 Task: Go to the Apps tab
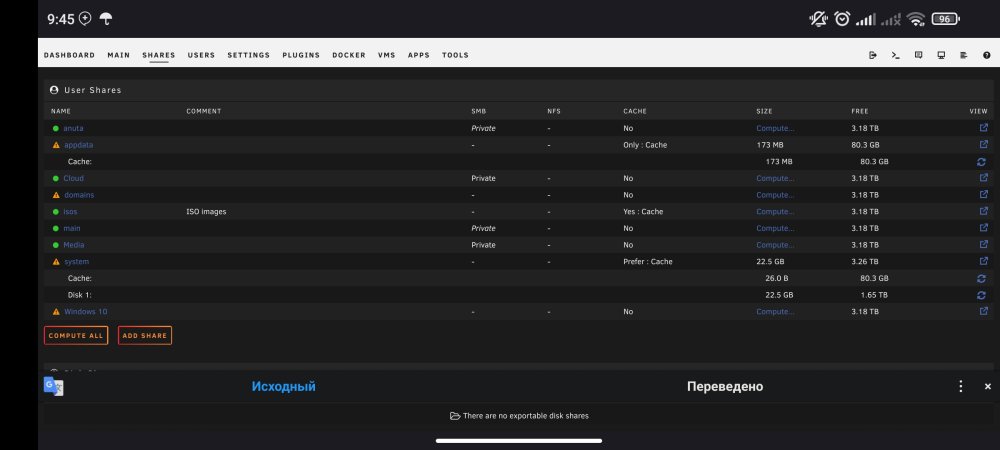[418, 55]
